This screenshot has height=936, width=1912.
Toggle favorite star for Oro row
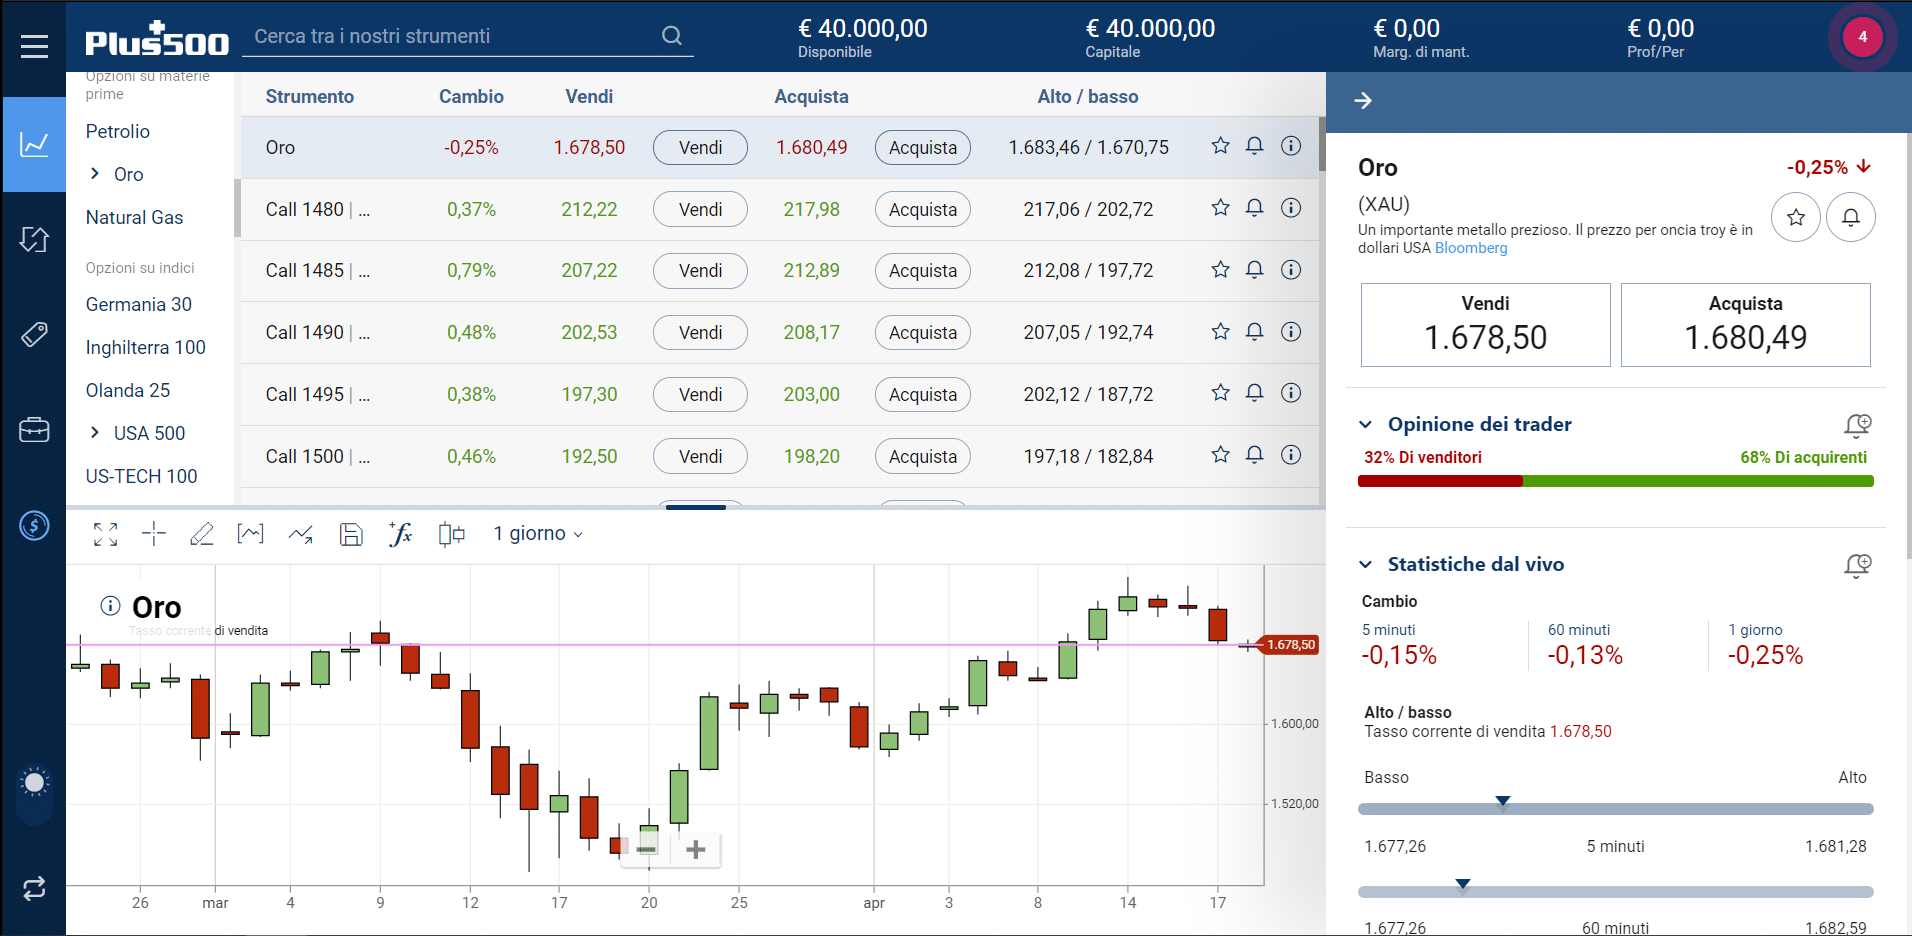1220,146
